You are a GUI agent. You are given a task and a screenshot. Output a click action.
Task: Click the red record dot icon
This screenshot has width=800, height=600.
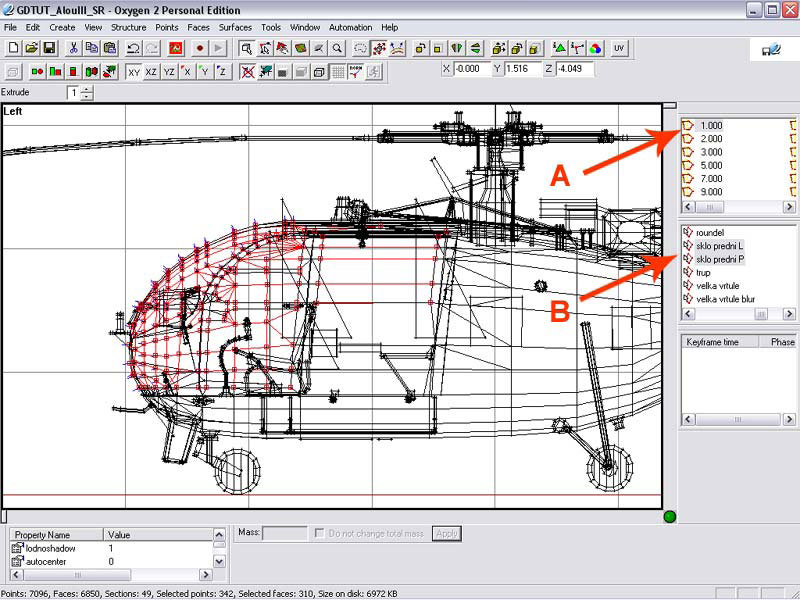(200, 48)
